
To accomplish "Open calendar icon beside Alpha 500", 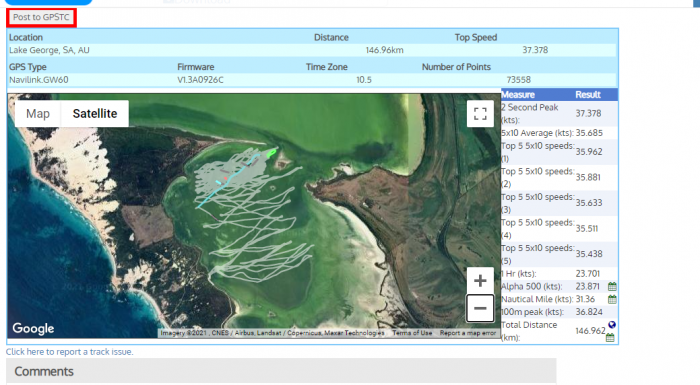I will click(612, 287).
